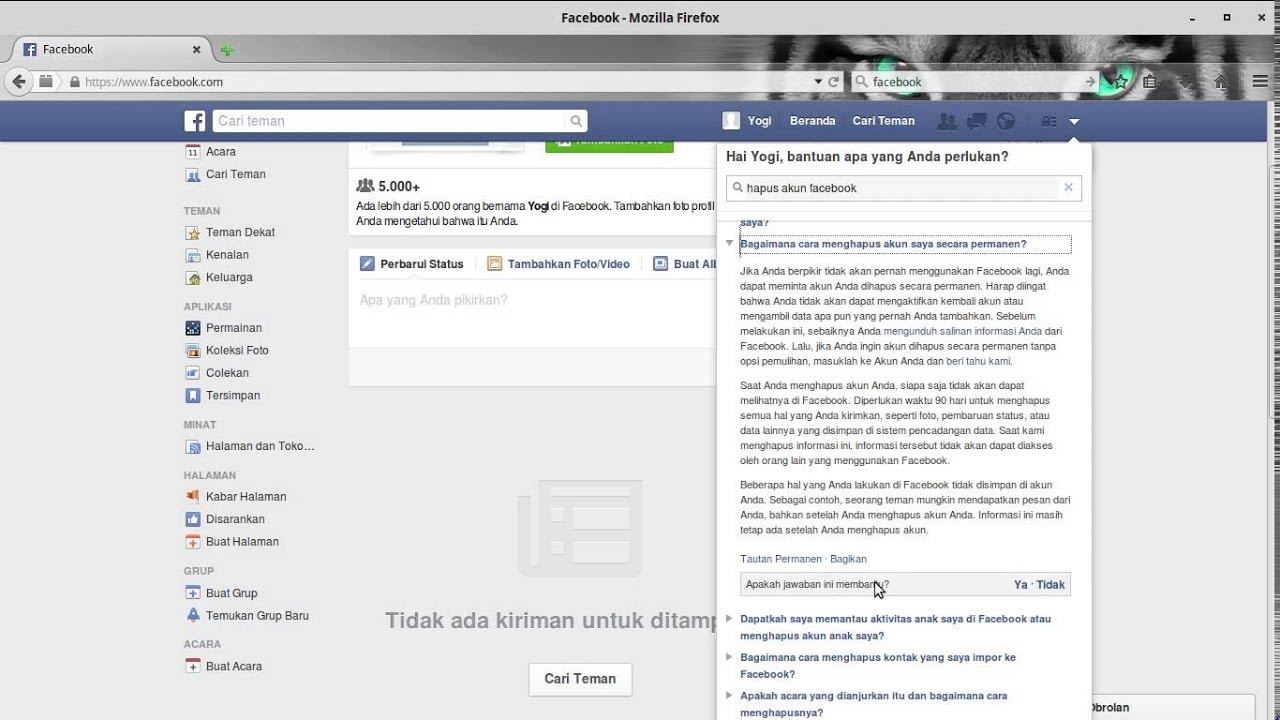This screenshot has width=1280, height=720.
Task: Click the Facebook logo icon in the blue bar
Action: click(x=195, y=121)
